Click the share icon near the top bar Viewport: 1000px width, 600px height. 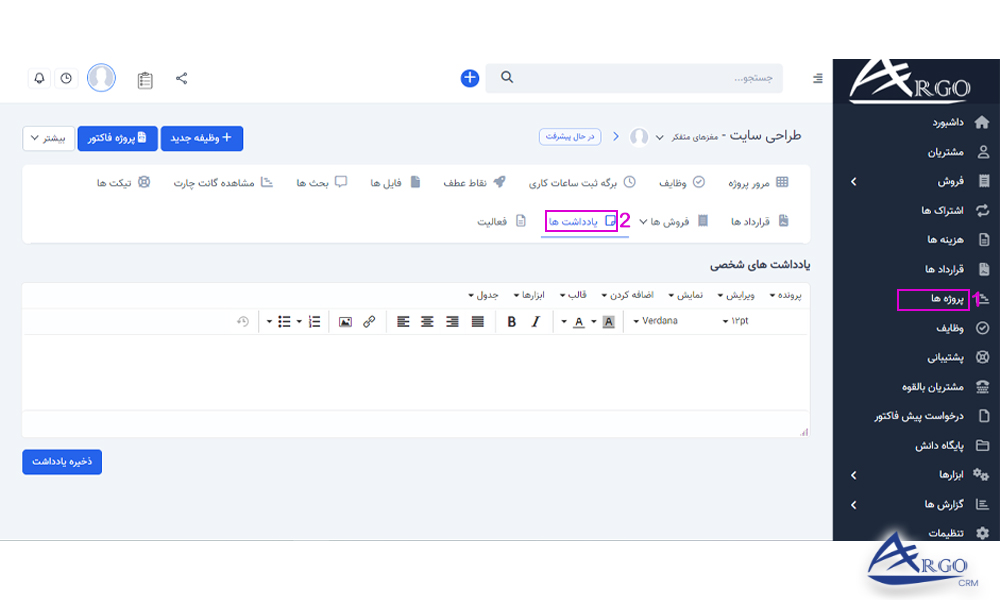179,78
